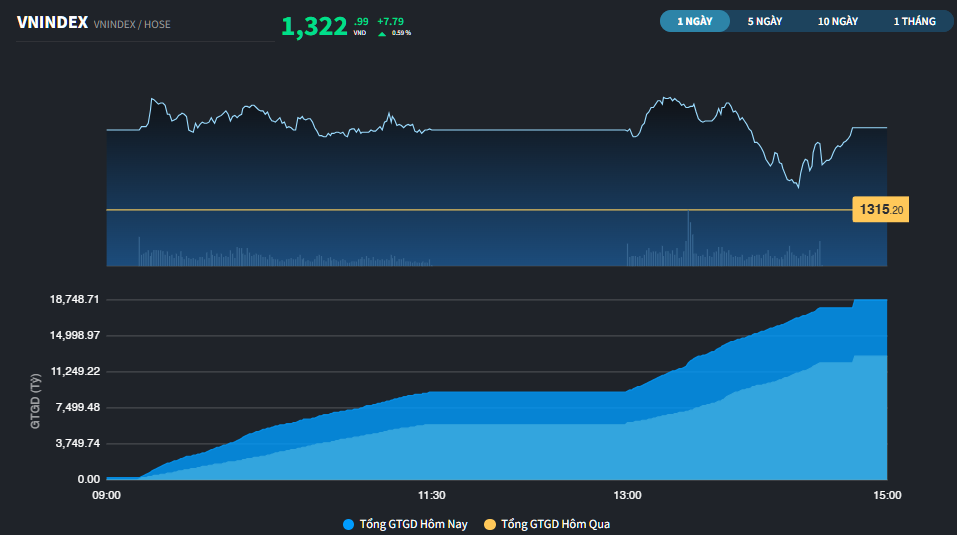Click the 11:30 time axis marker
The width and height of the screenshot is (957, 535).
431,495
